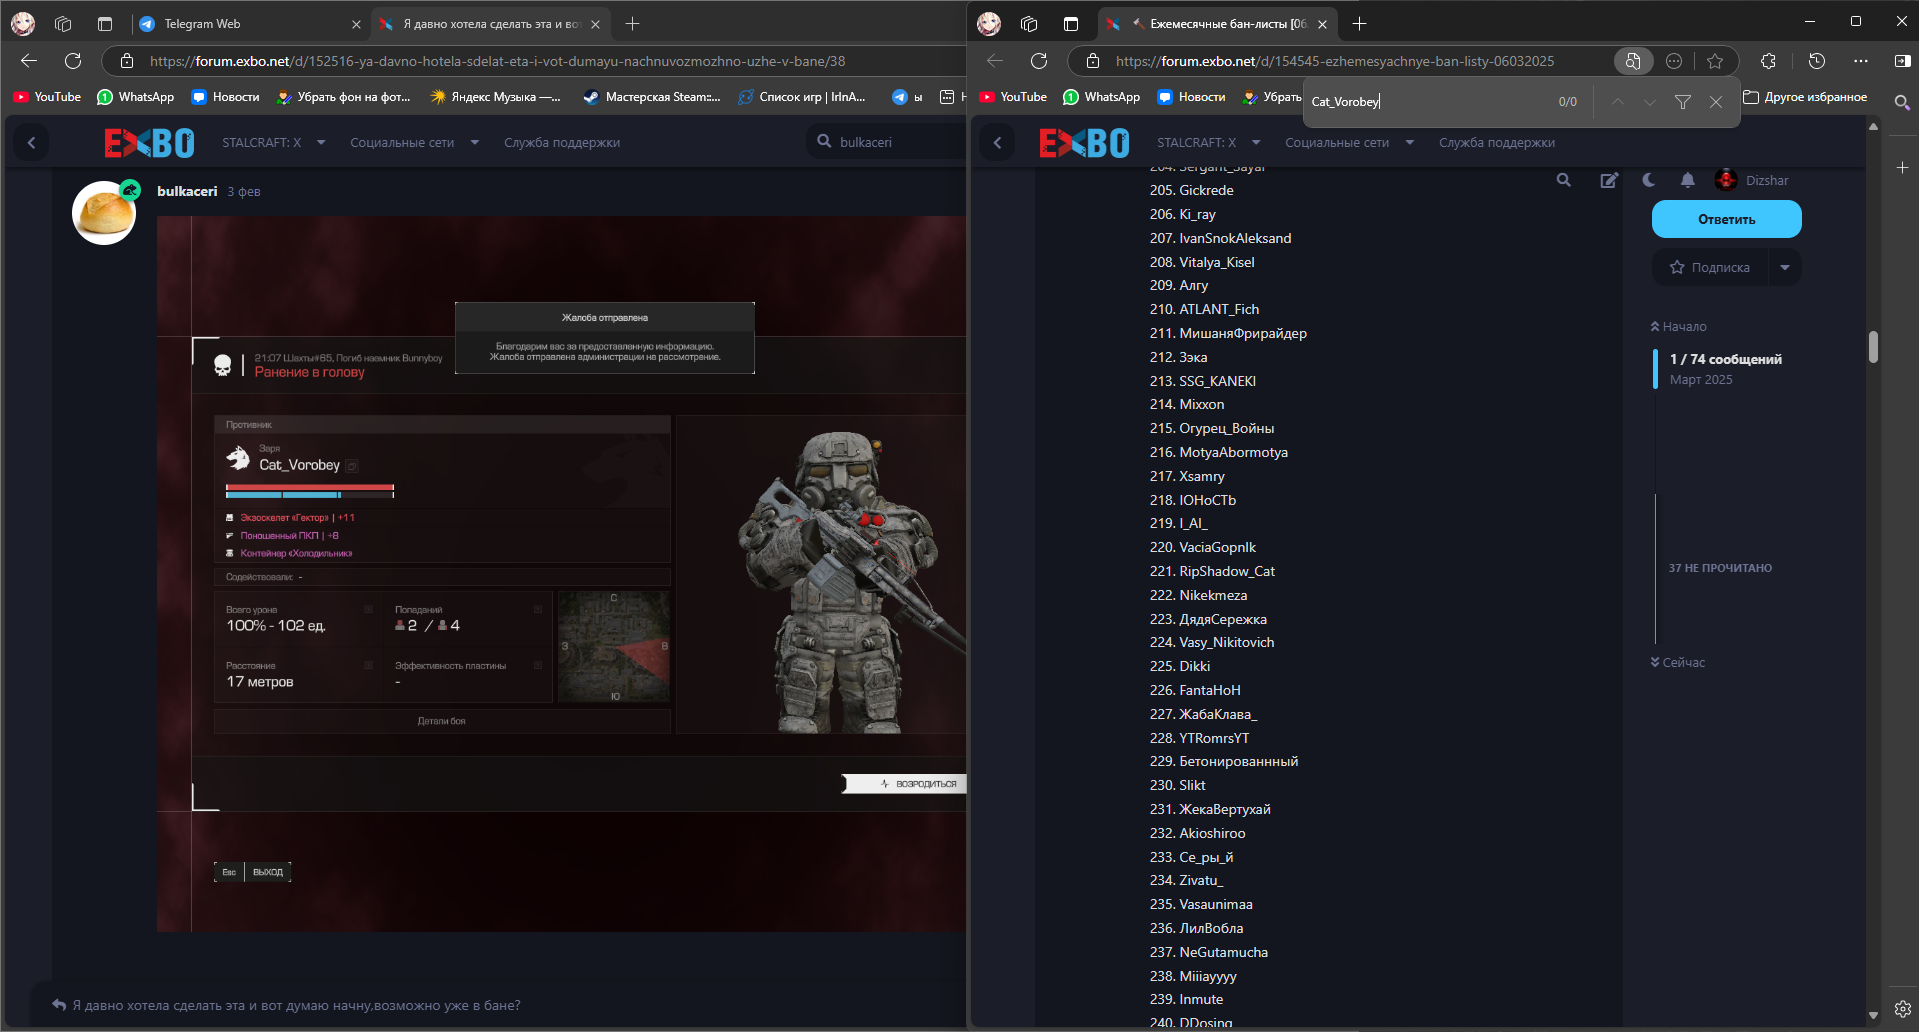This screenshot has width=1919, height=1032.
Task: Click back arrow in left browser window
Action: click(x=29, y=61)
